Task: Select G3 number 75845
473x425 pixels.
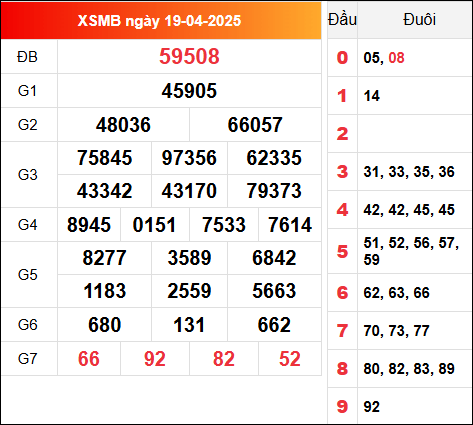Action: point(105,158)
